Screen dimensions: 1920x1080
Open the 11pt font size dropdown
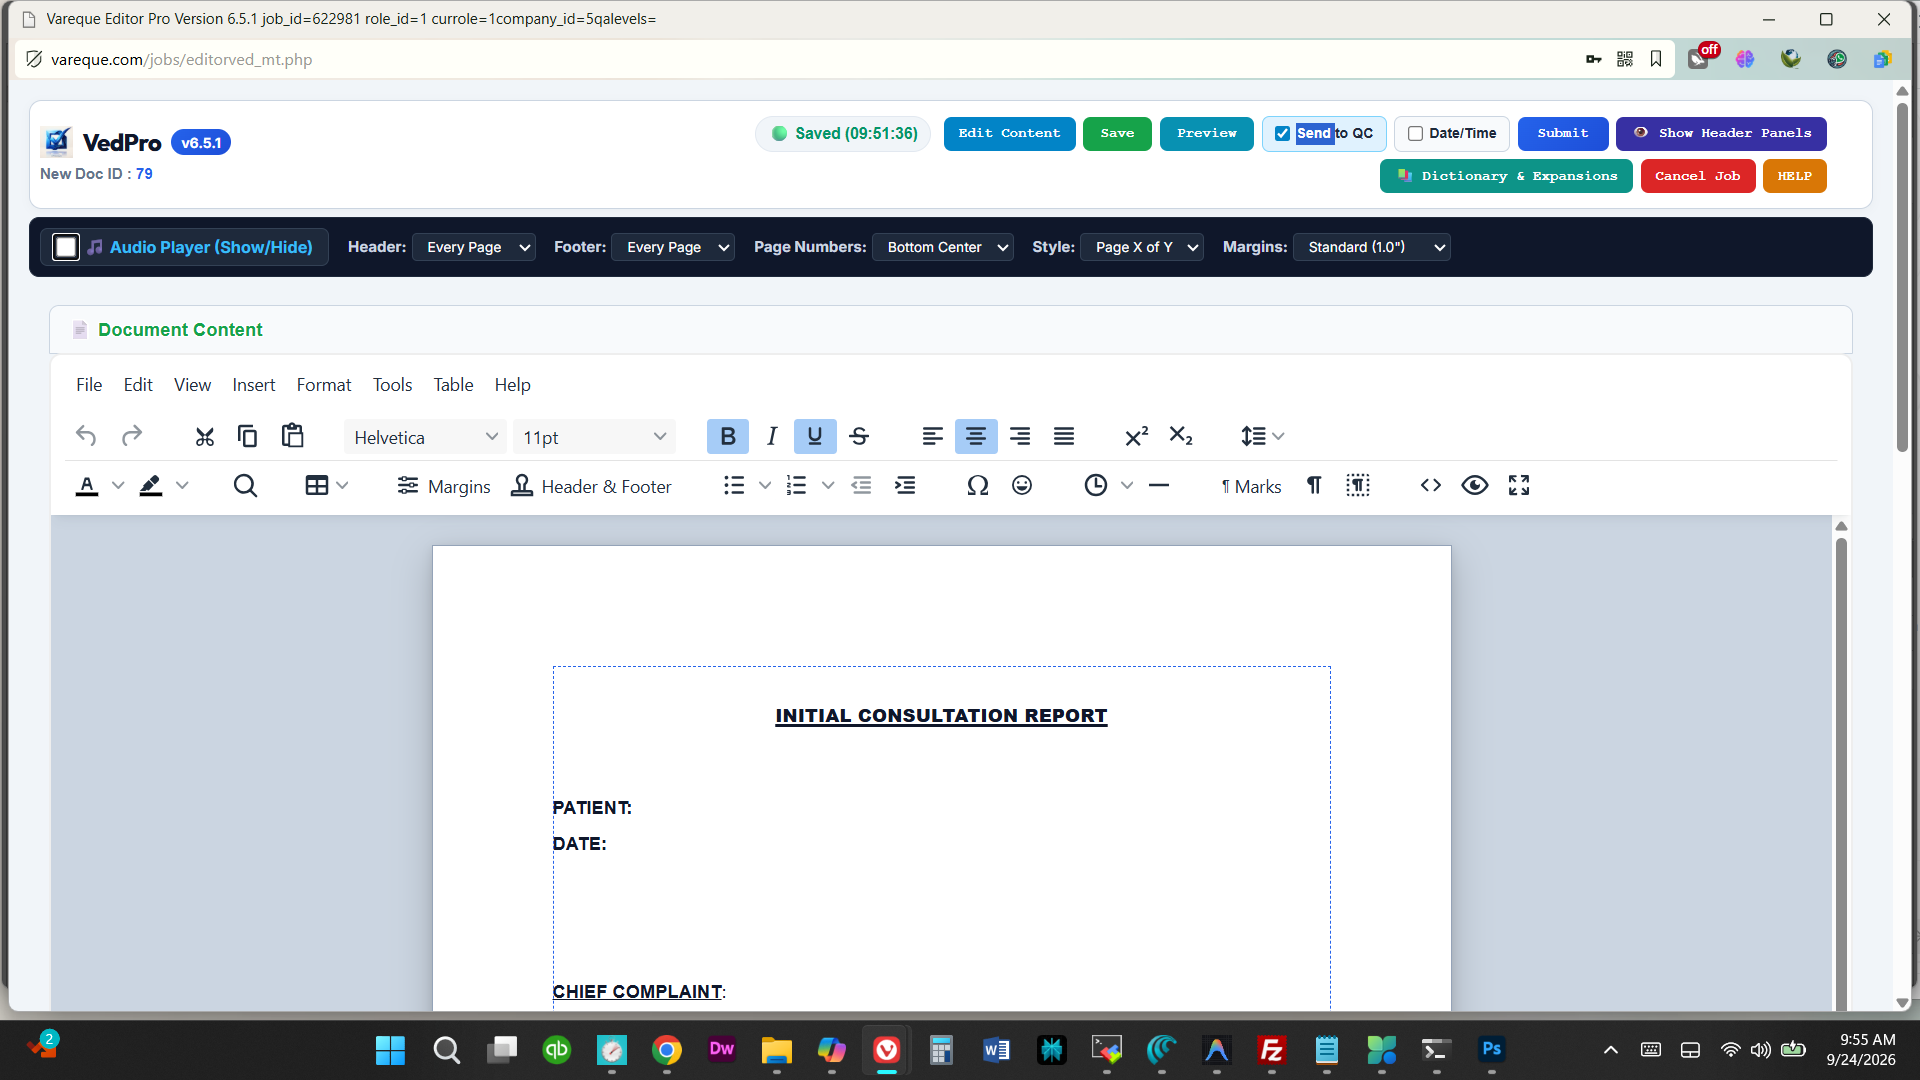[x=594, y=437]
